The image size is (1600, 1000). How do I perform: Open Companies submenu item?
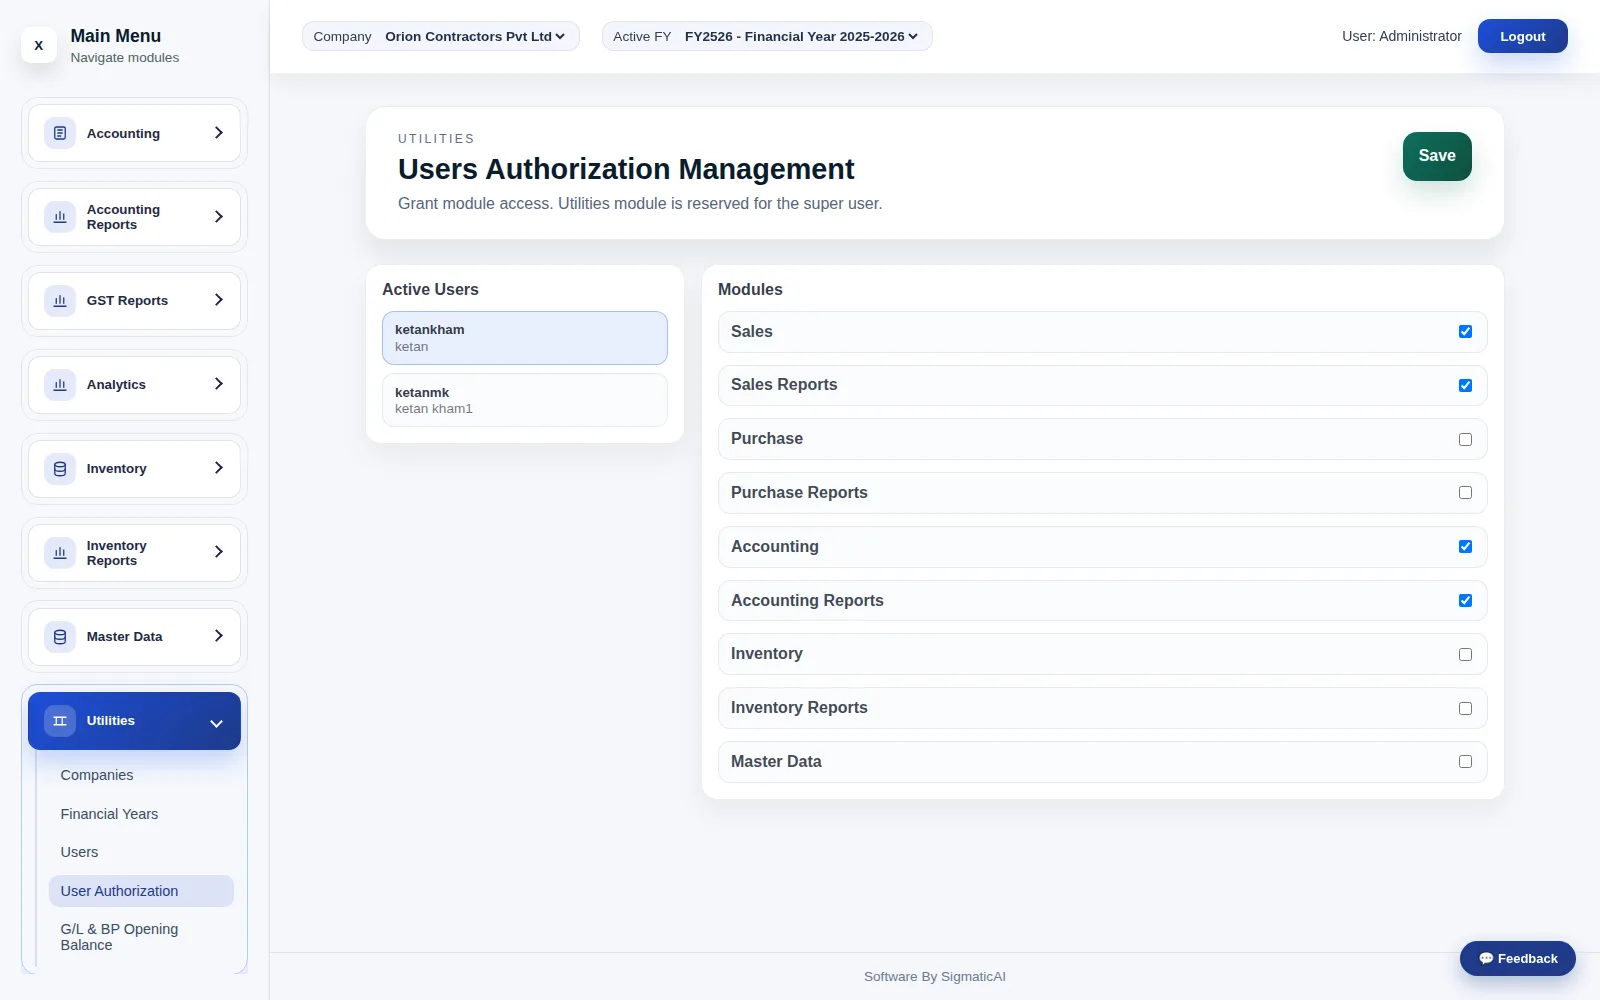141,775
